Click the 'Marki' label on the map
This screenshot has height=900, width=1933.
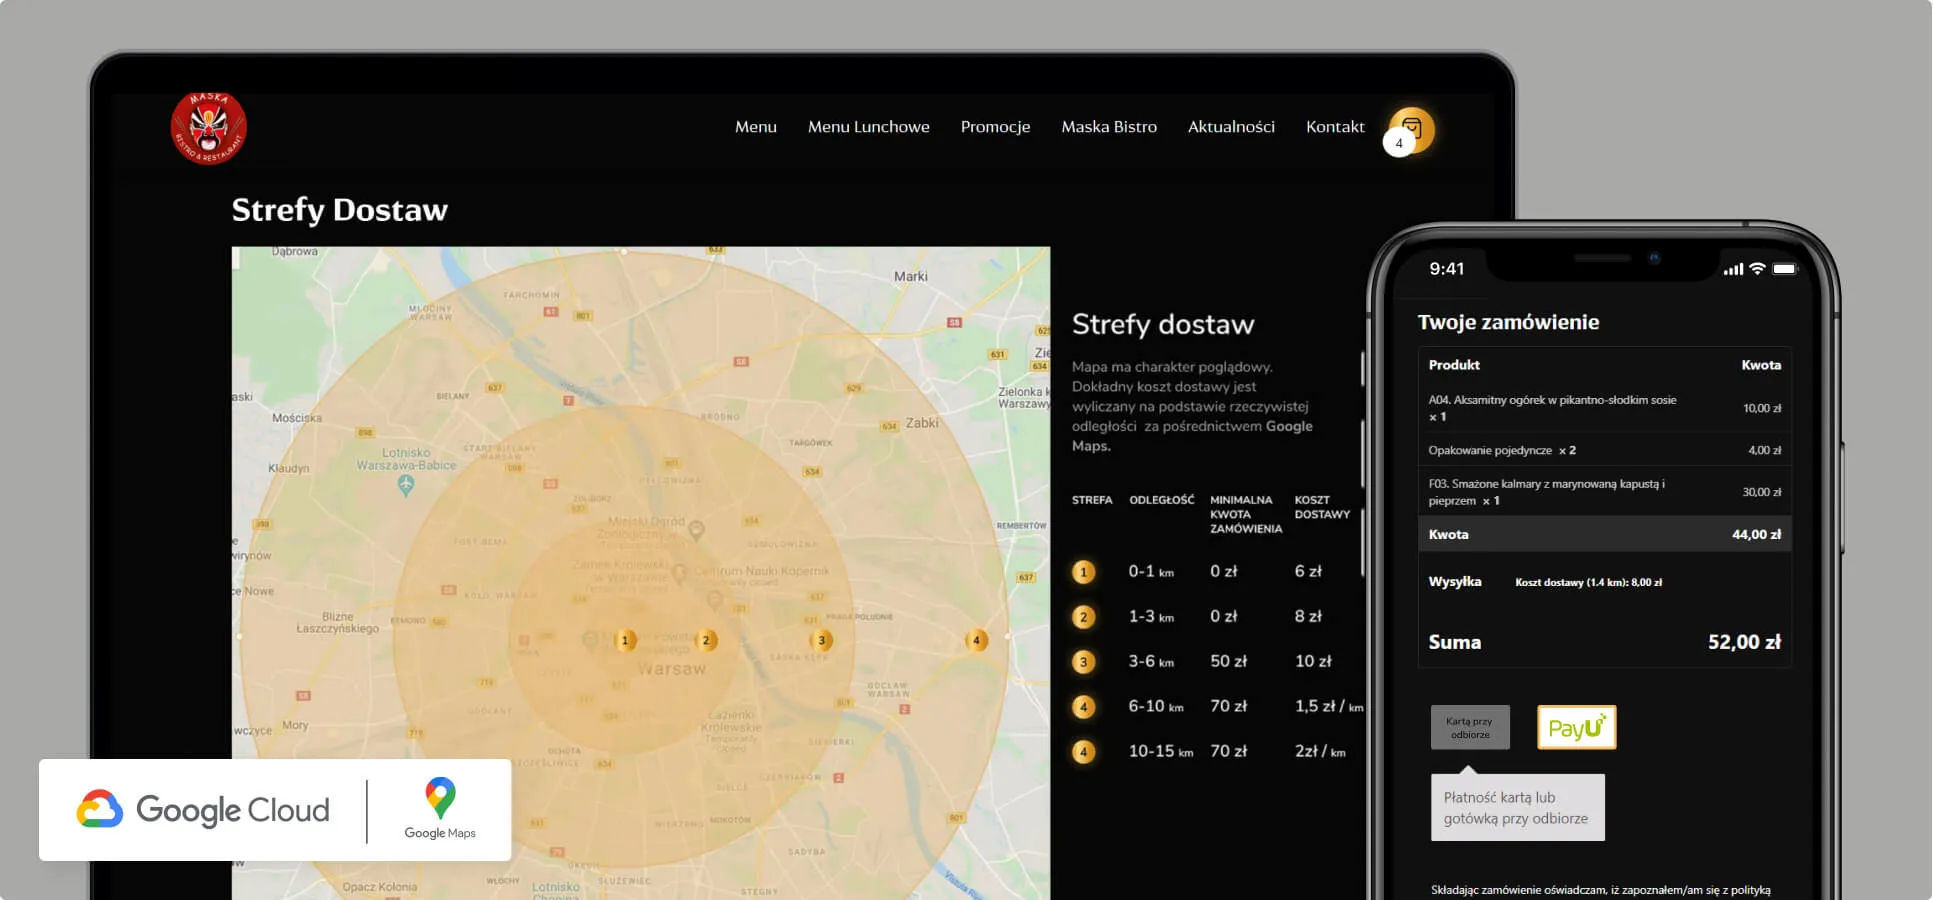click(x=910, y=276)
